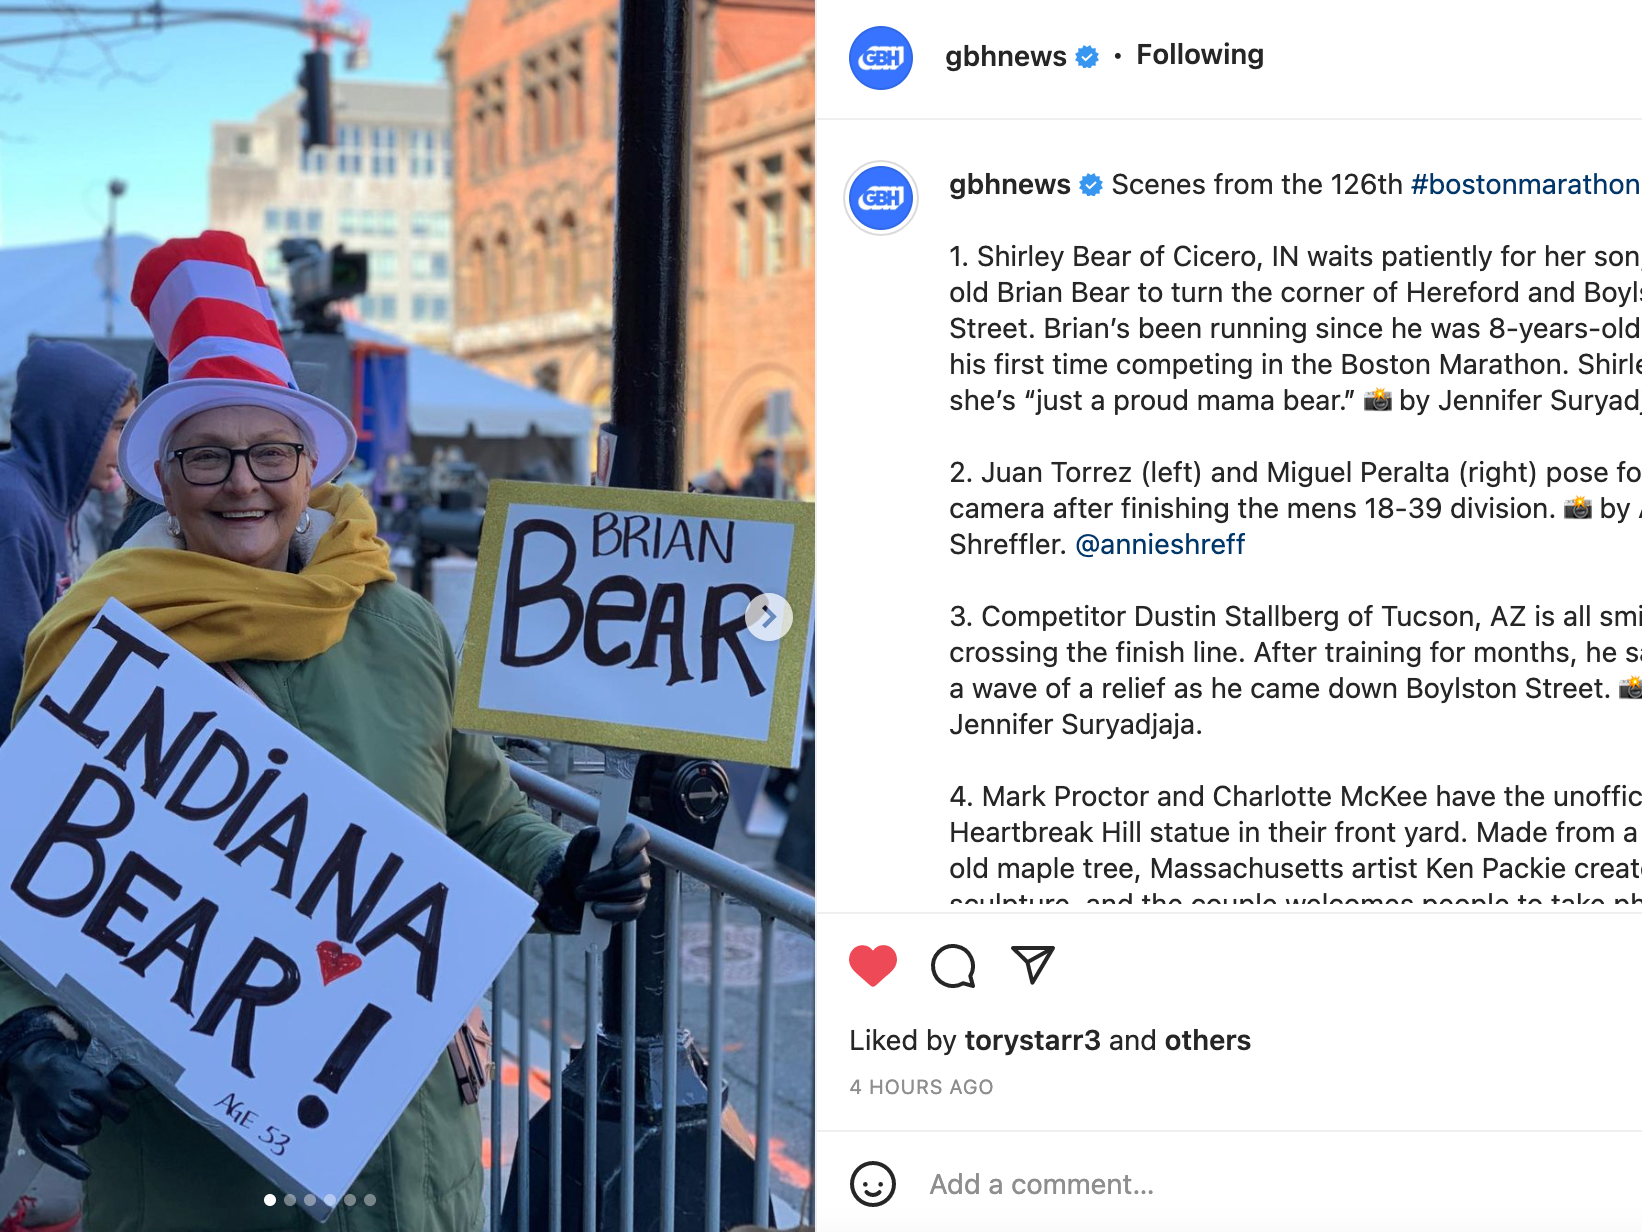
Task: Share post via paper plane icon
Action: [x=1033, y=965]
